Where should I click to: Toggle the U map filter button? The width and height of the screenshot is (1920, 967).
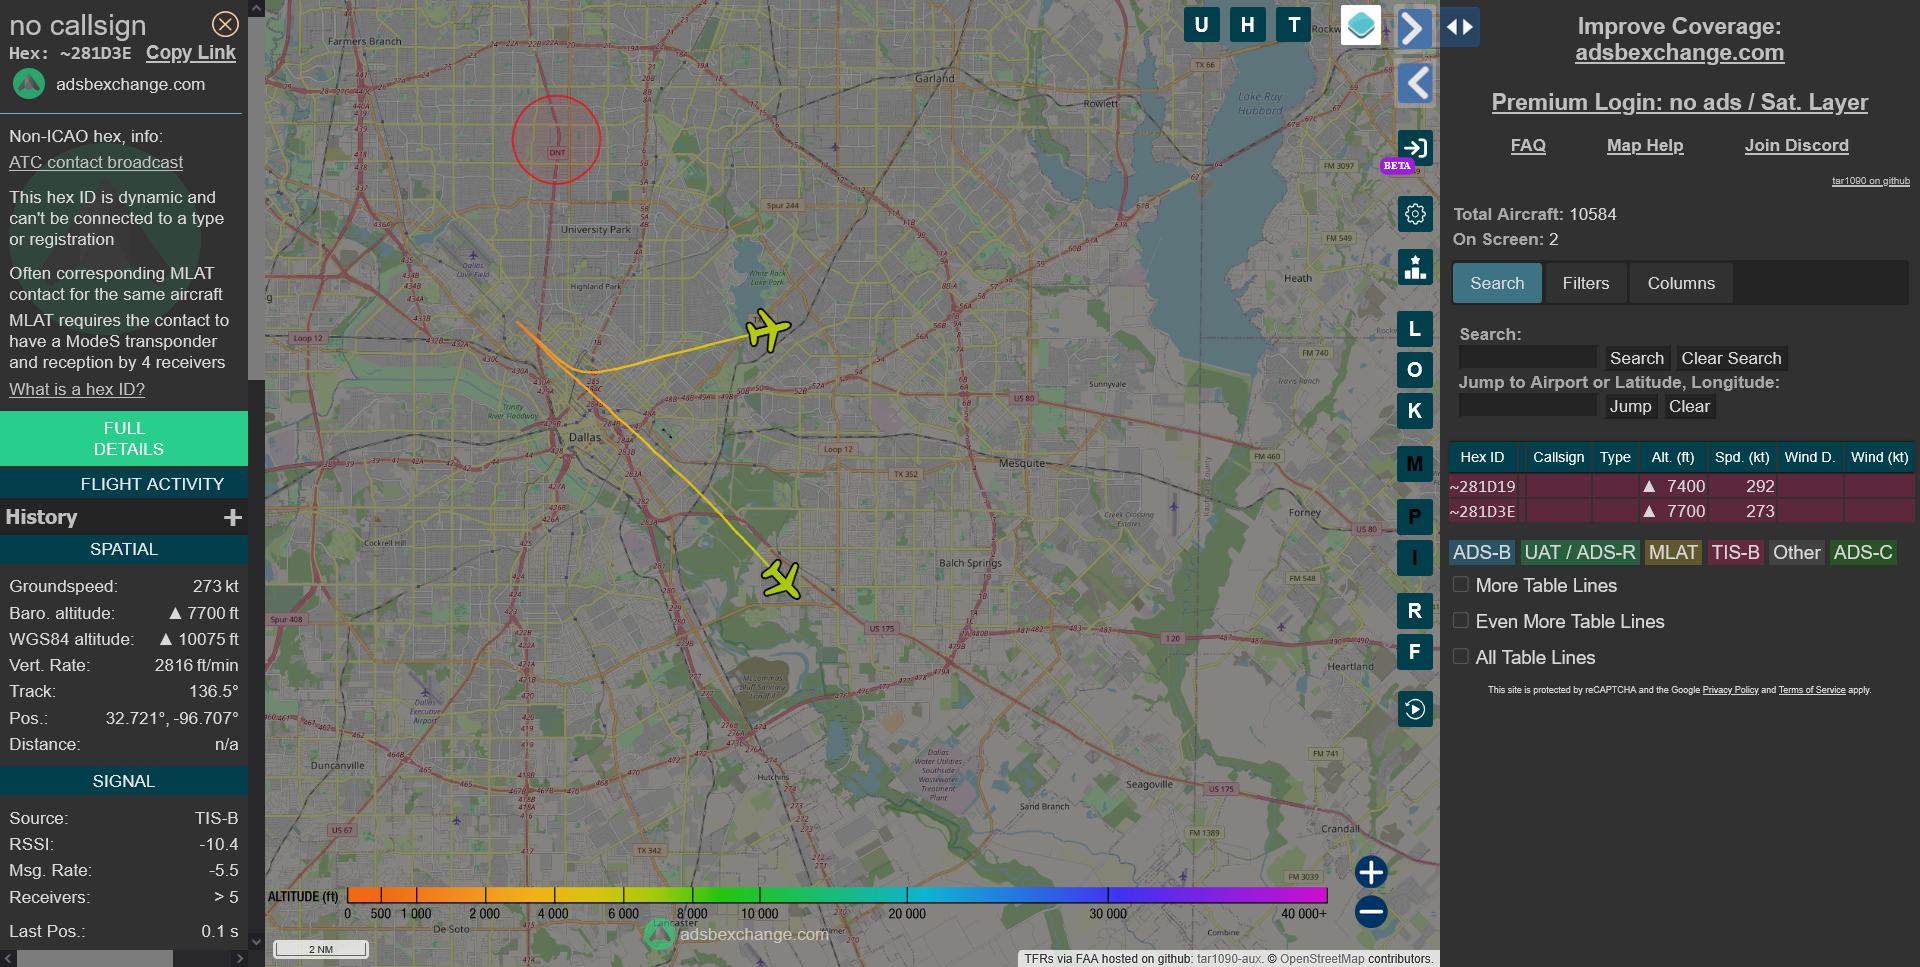pos(1201,25)
